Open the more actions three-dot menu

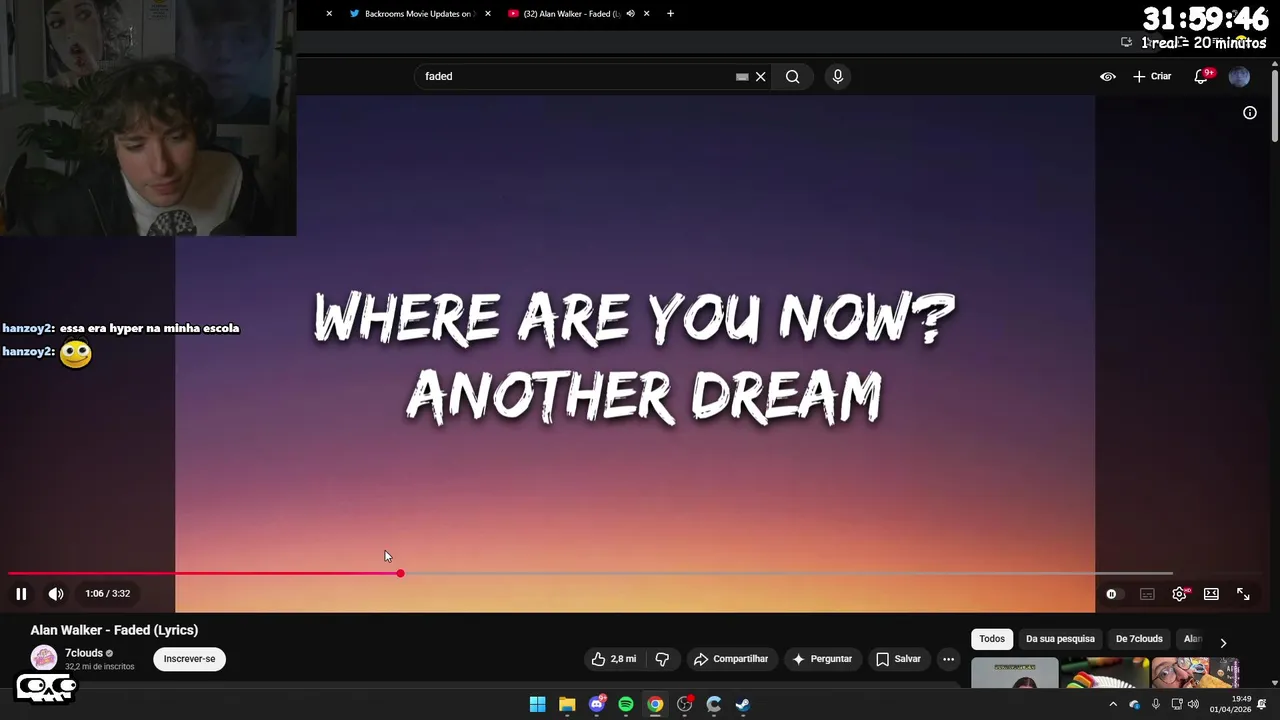point(948,659)
